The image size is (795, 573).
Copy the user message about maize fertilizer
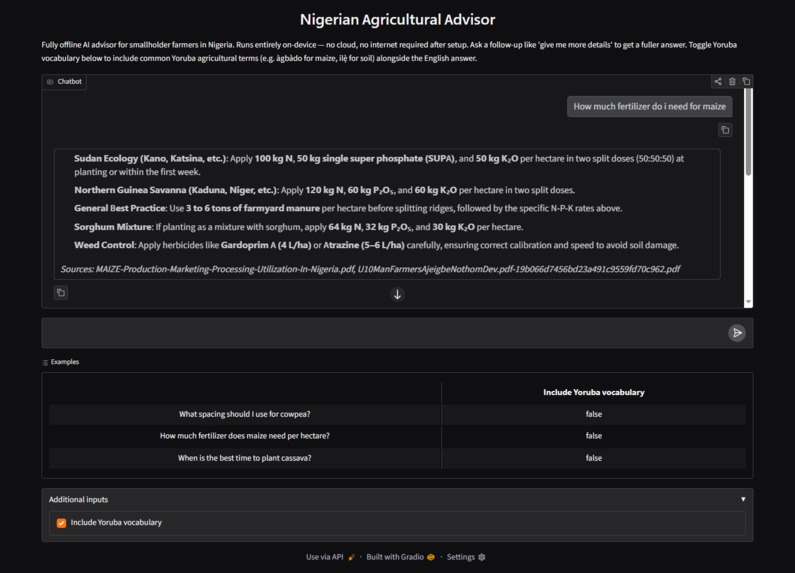click(x=725, y=130)
